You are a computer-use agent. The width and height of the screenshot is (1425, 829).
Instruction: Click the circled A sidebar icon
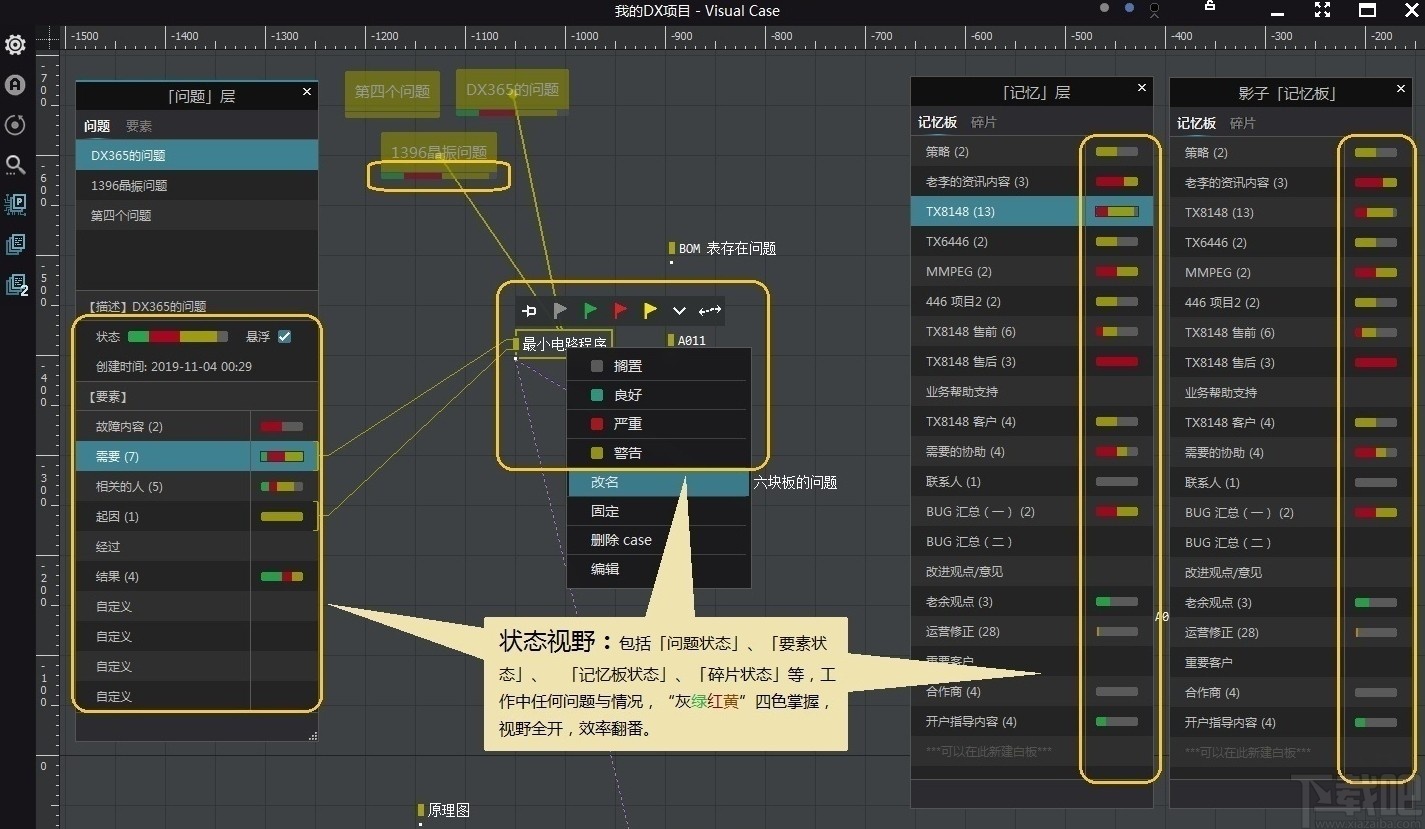[15, 85]
